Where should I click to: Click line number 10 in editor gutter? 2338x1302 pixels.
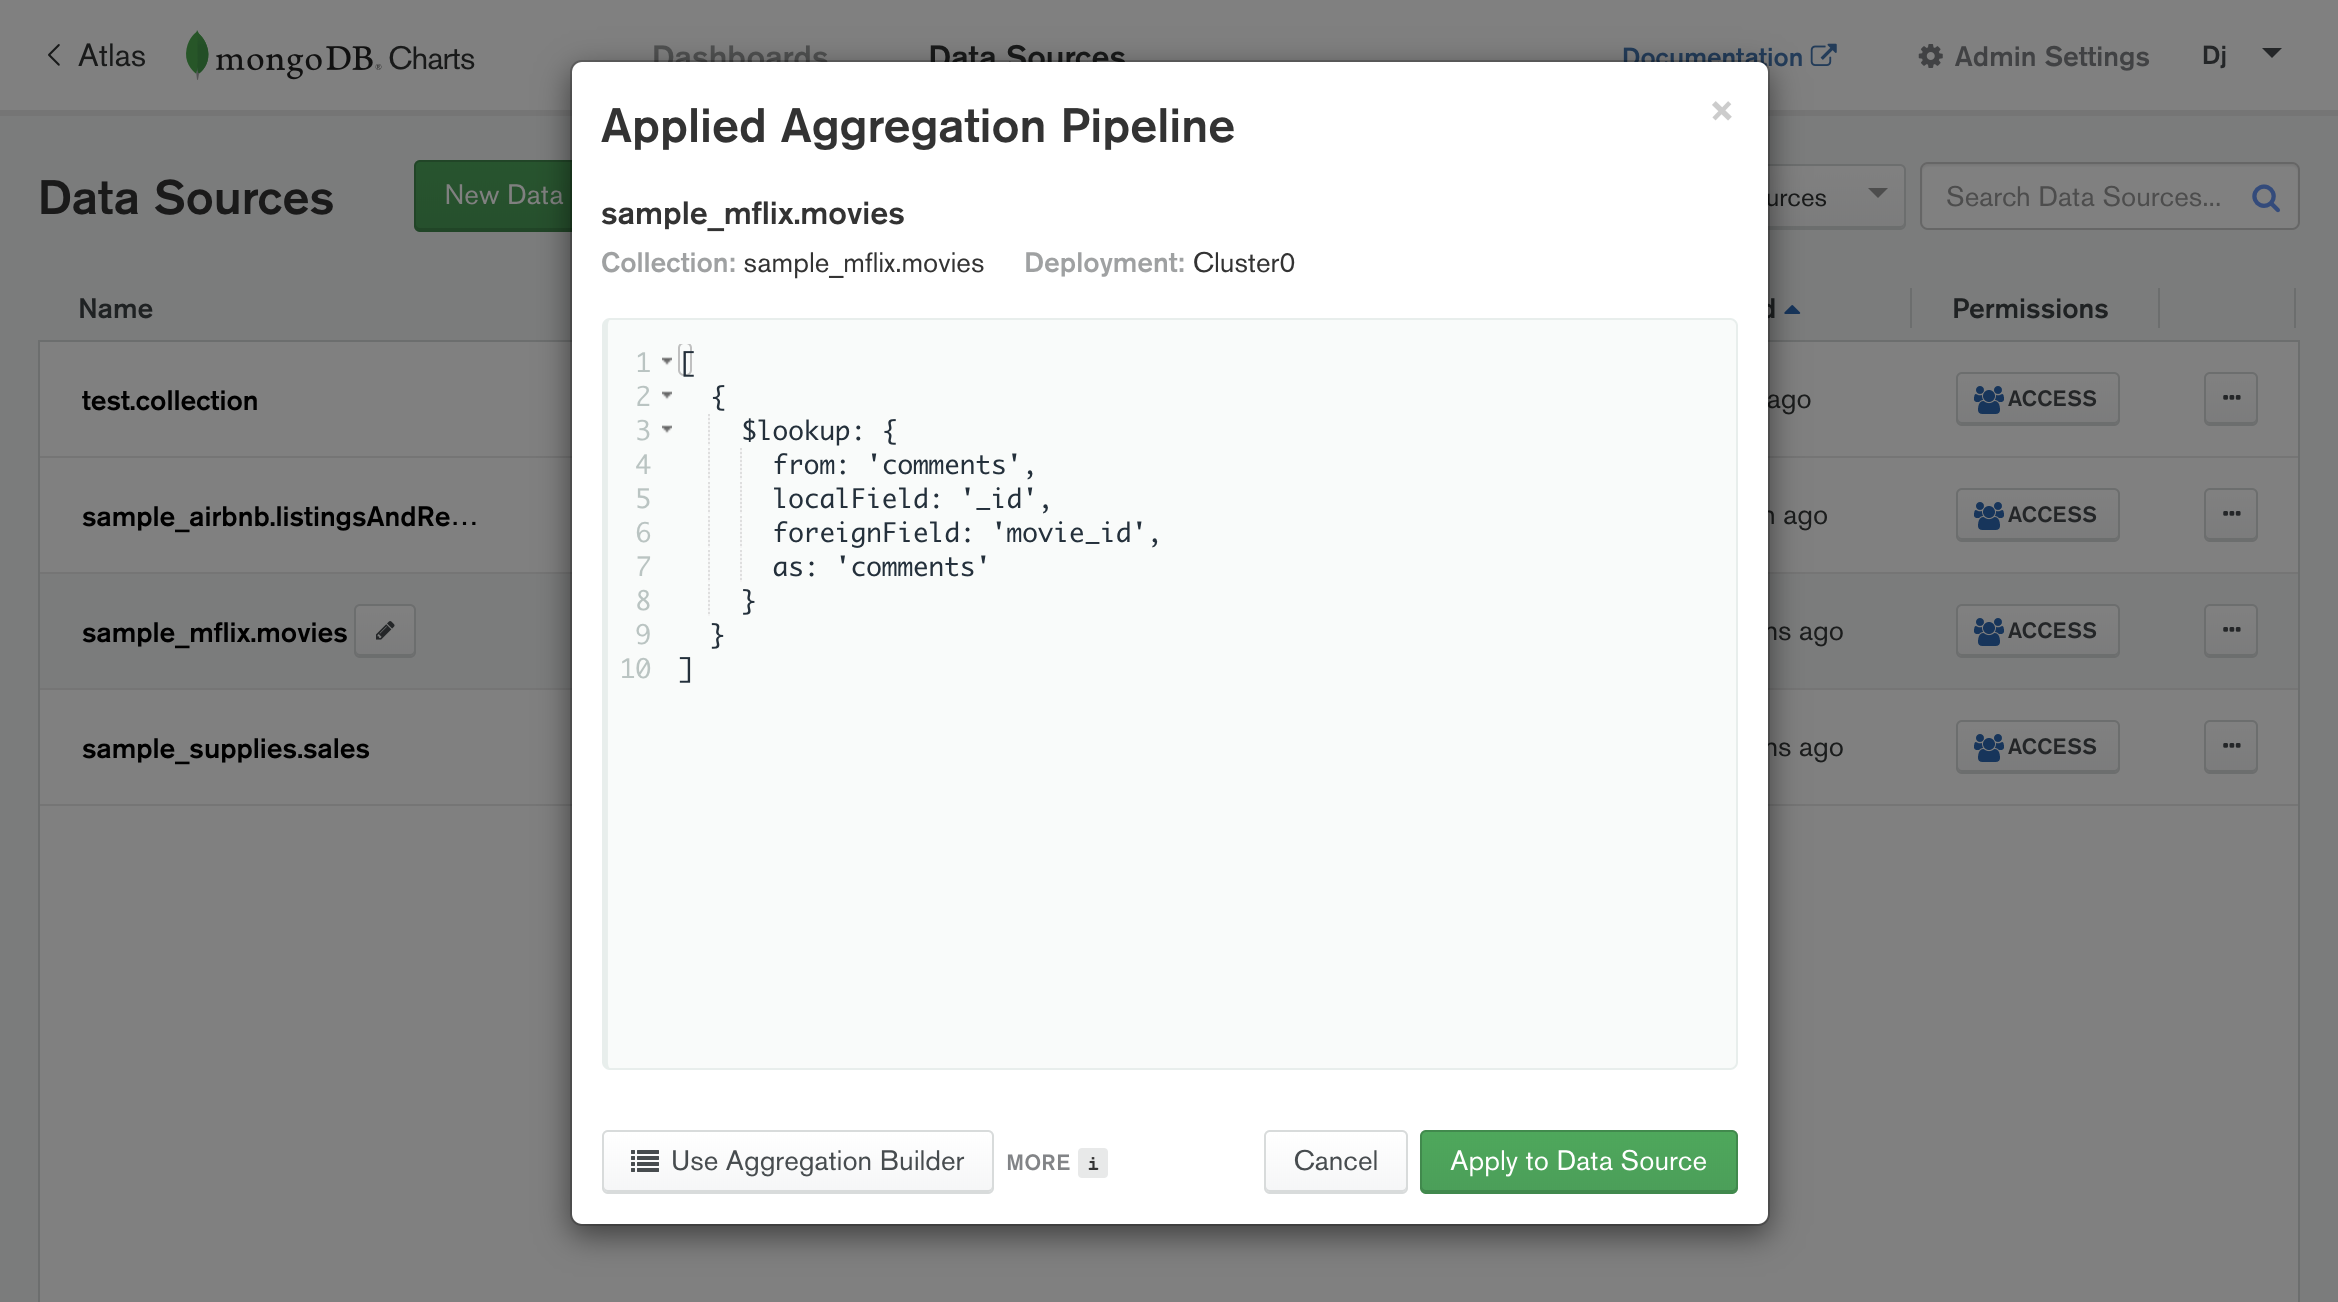click(635, 669)
